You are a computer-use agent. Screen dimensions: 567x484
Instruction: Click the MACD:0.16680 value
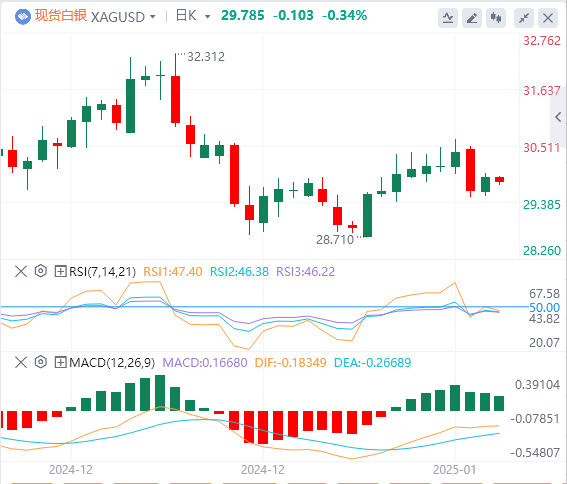coord(205,362)
